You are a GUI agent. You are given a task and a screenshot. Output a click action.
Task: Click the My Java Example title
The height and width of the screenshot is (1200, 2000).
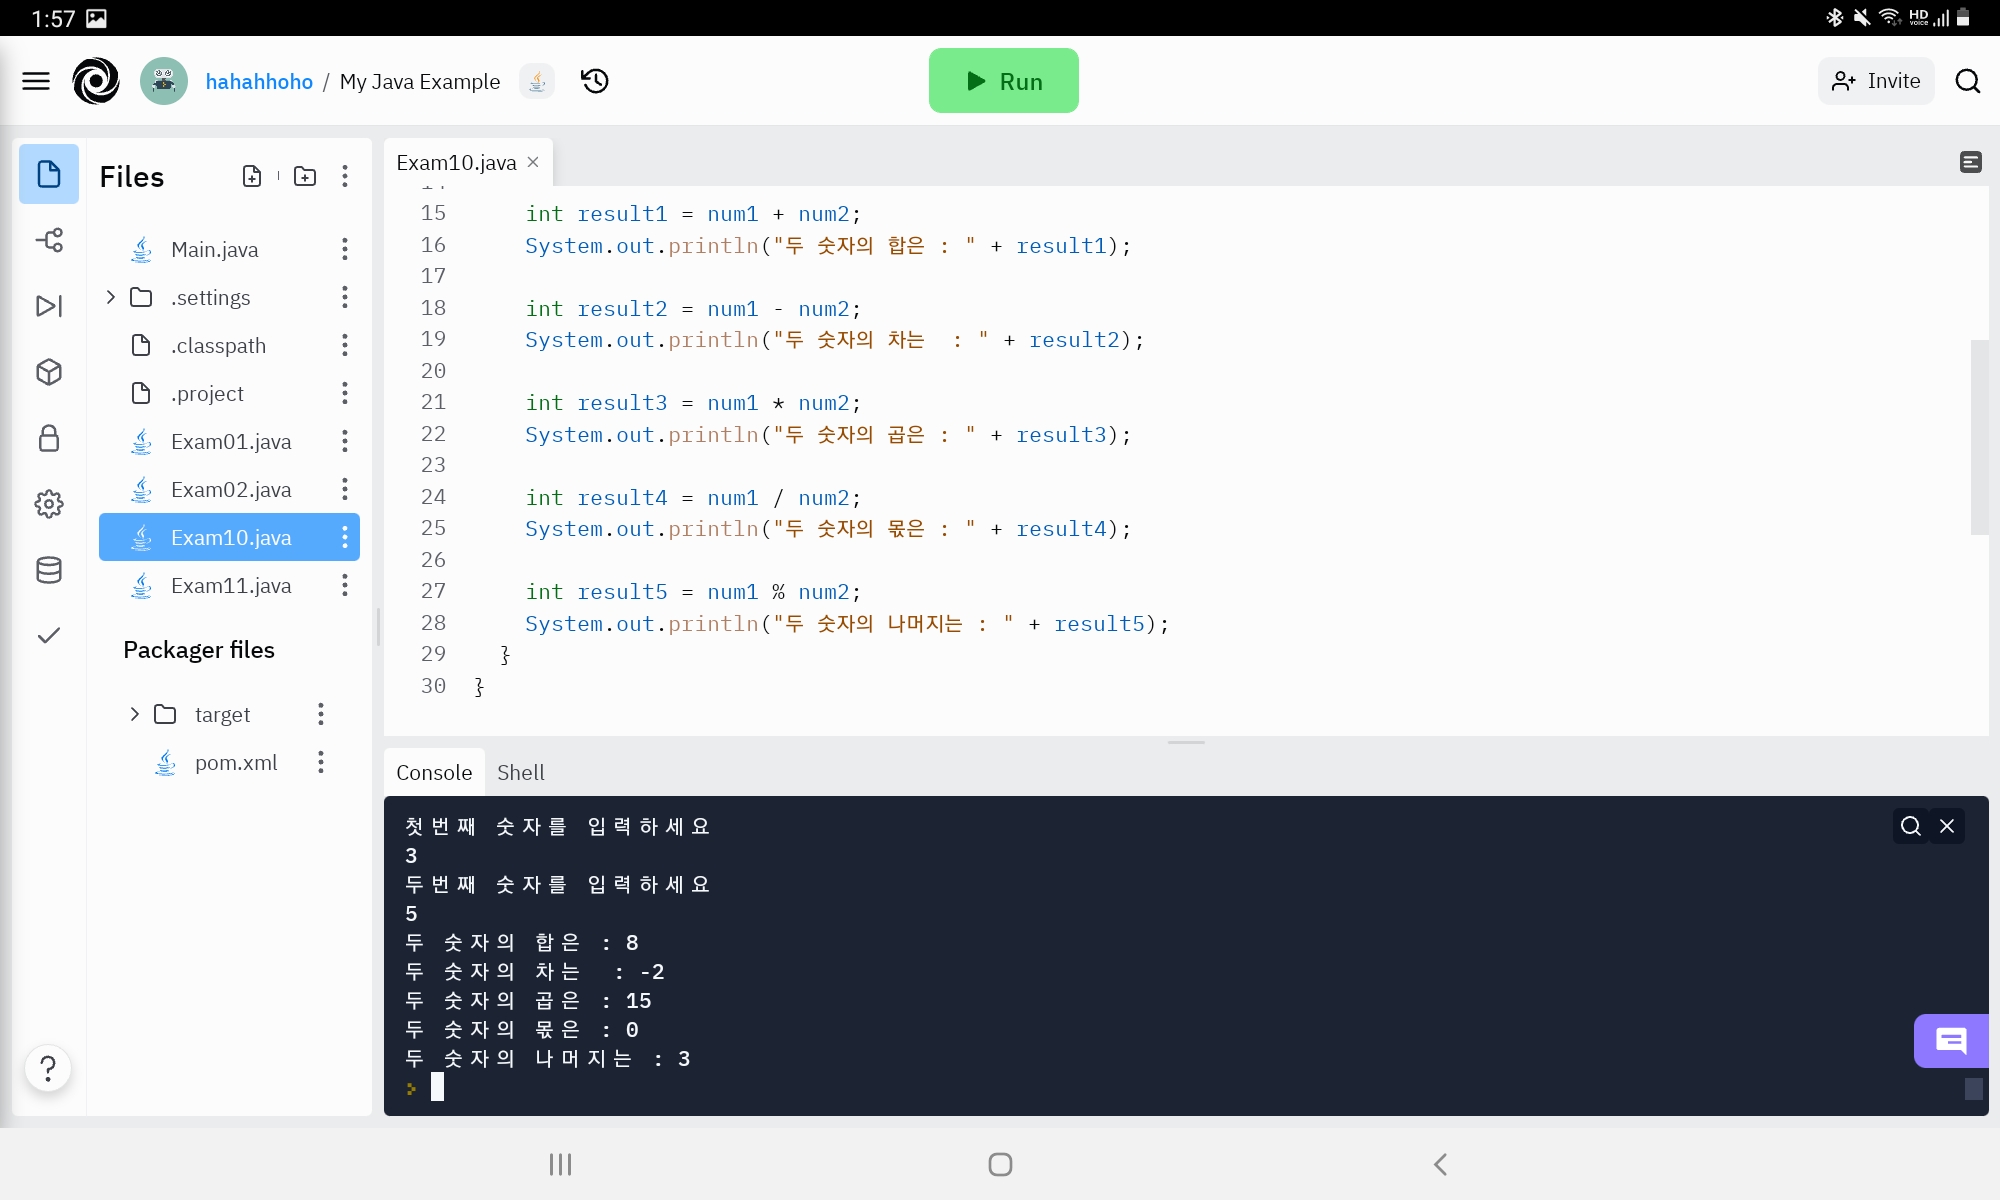(420, 82)
